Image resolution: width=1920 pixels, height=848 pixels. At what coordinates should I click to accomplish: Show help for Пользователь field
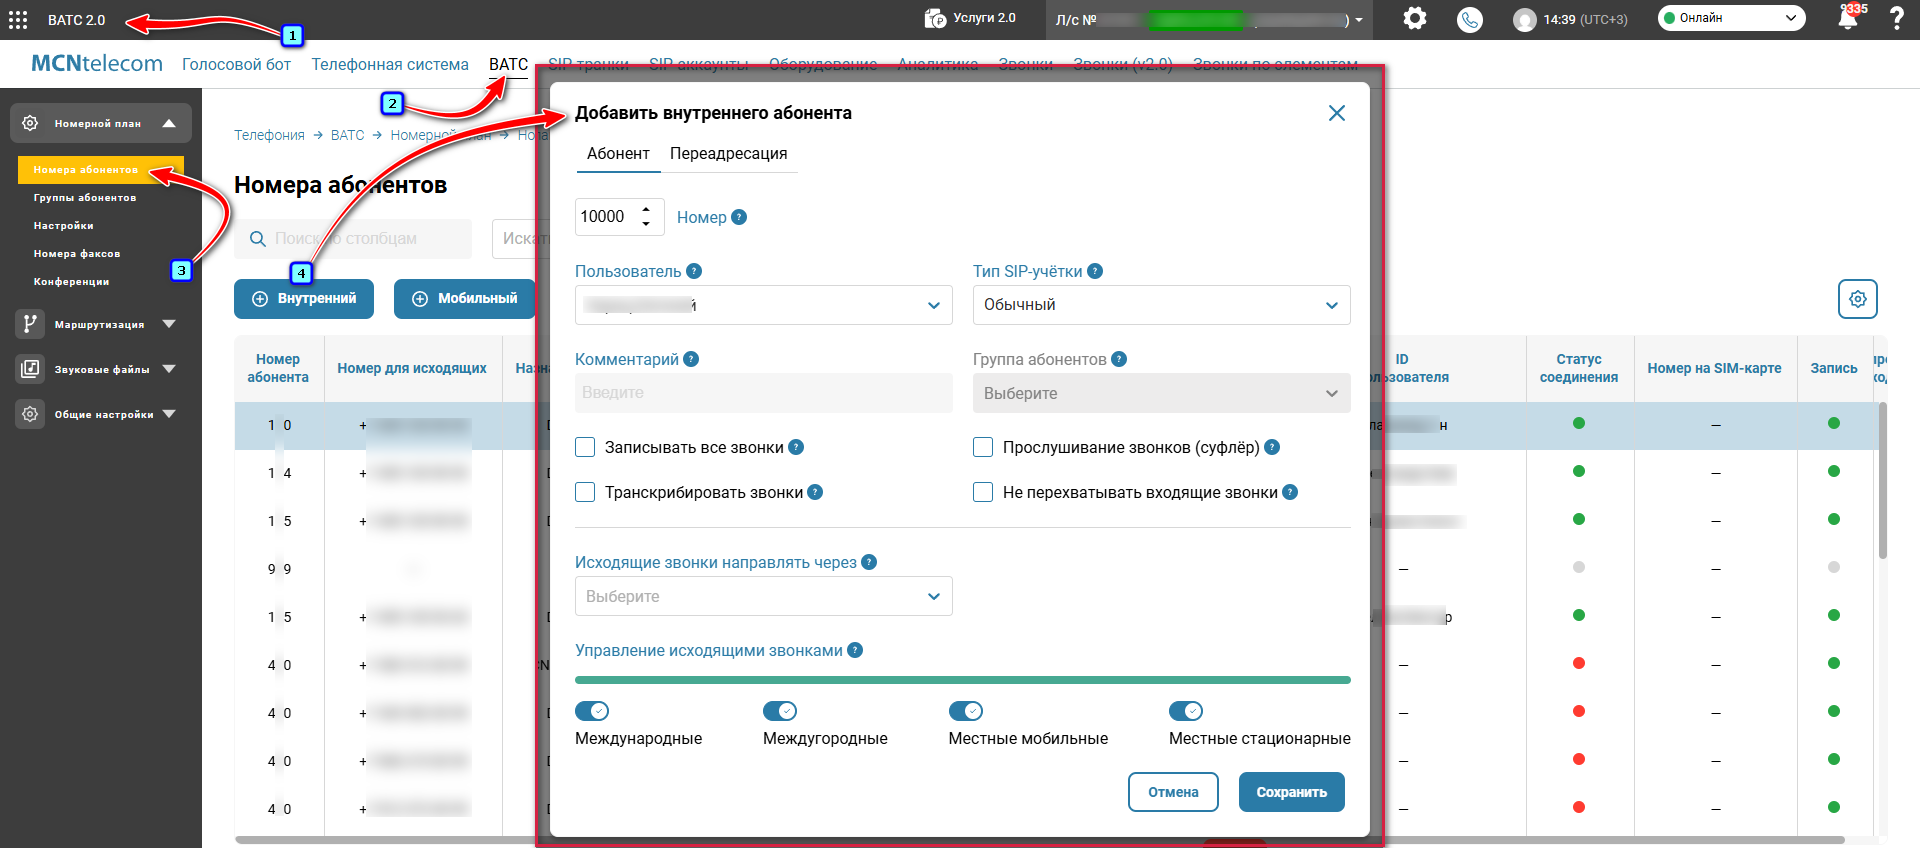coord(694,271)
